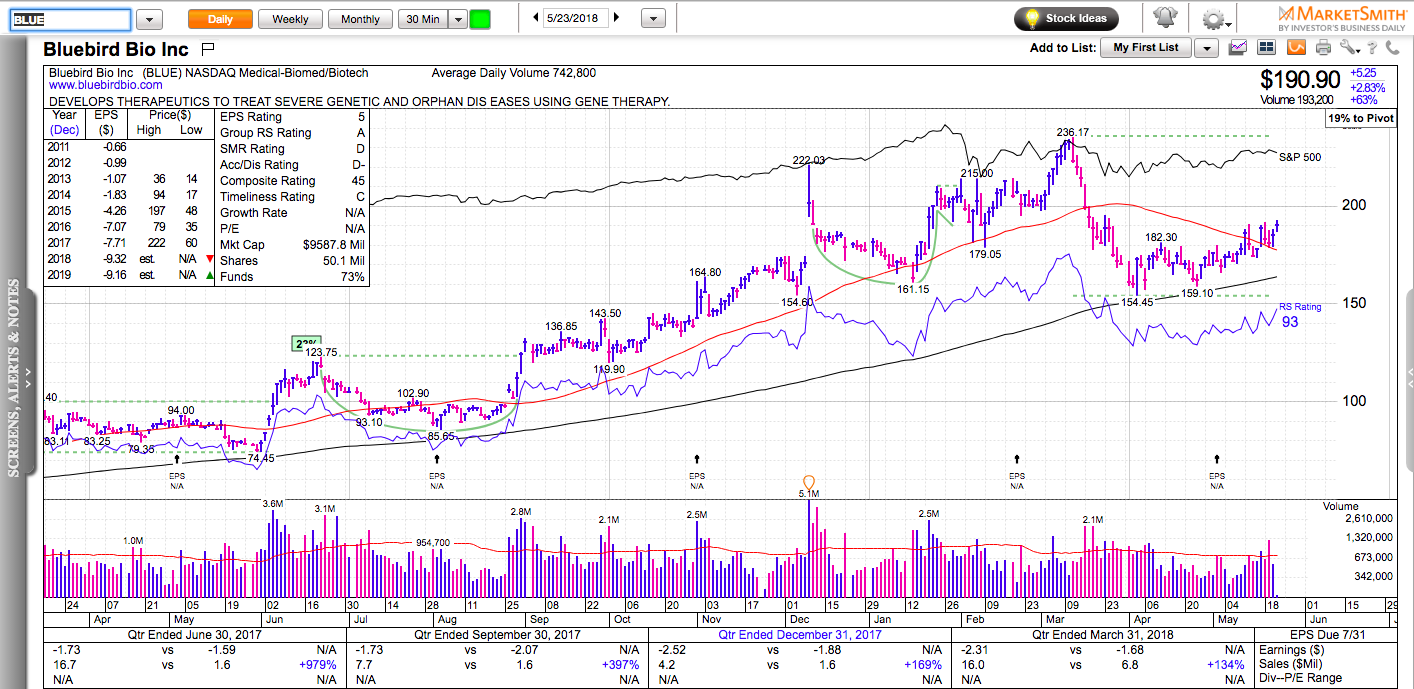Click the 236.17 high price label

pyautogui.click(x=1072, y=132)
